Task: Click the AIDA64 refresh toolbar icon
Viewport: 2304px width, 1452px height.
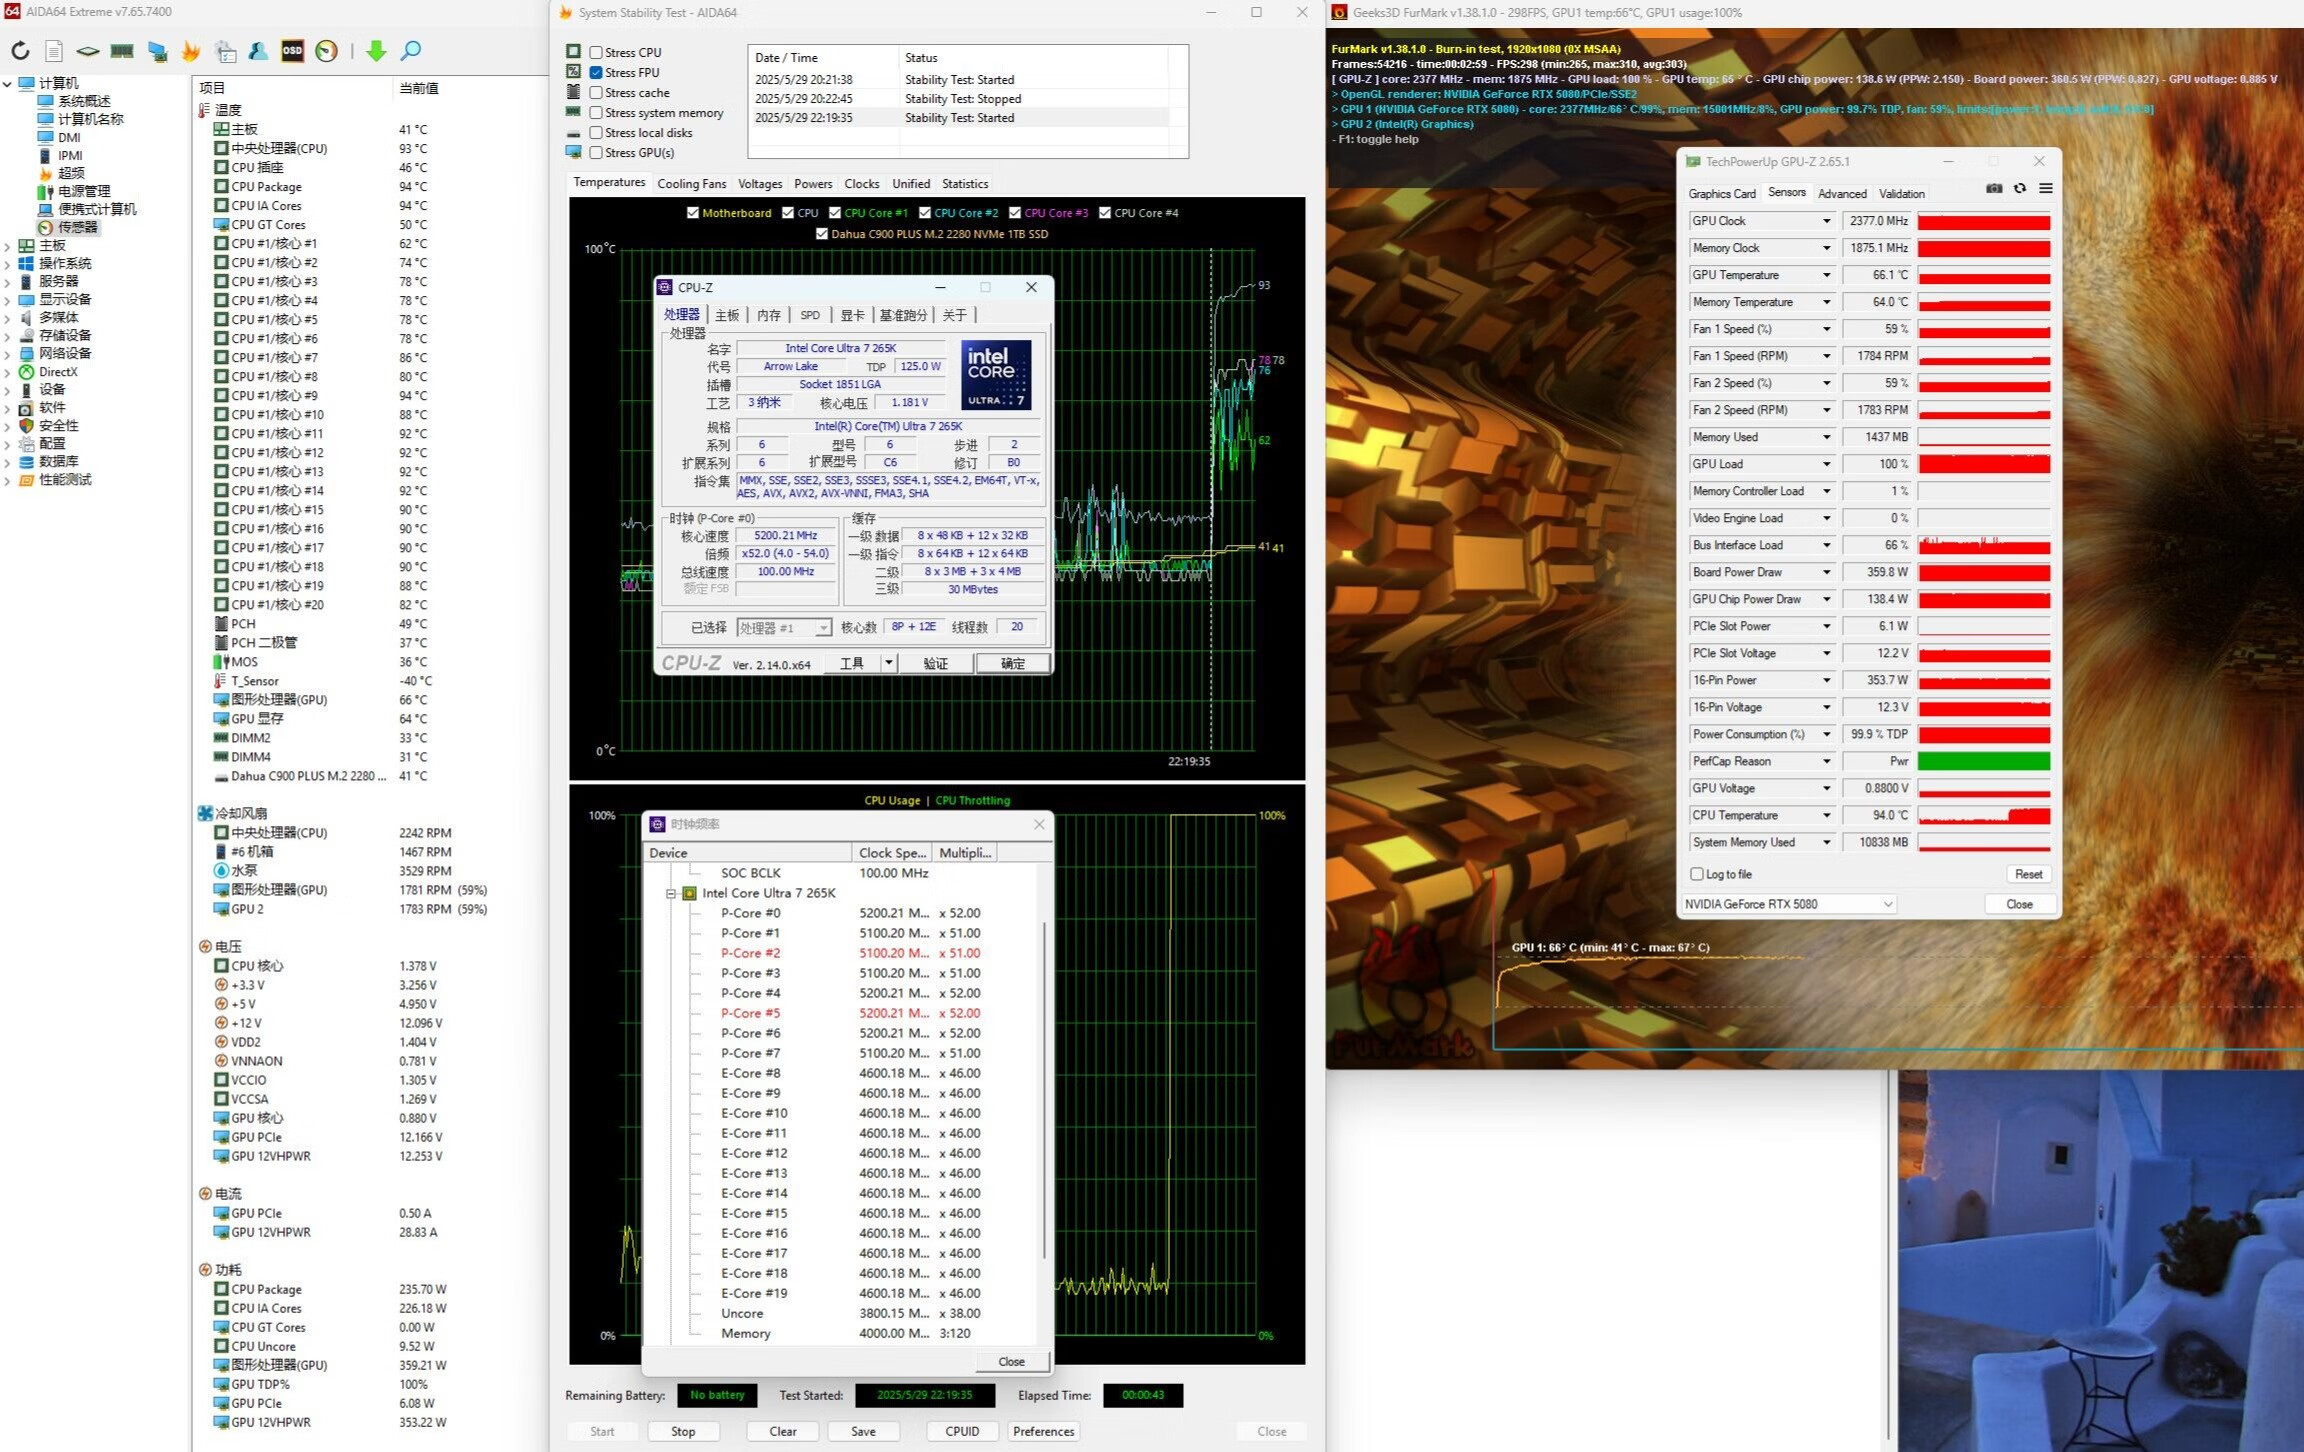Action: (20, 51)
